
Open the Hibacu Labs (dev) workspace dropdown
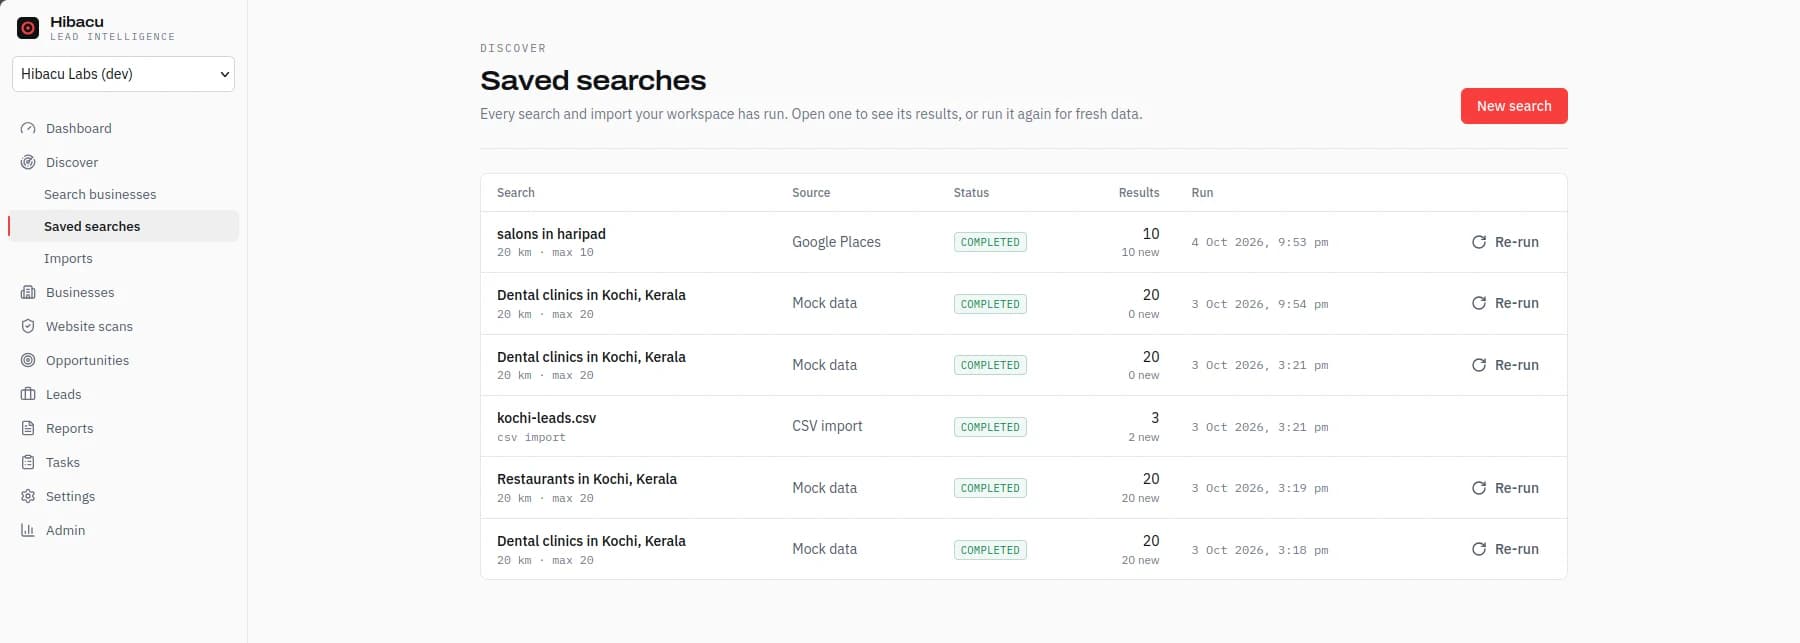pyautogui.click(x=123, y=74)
